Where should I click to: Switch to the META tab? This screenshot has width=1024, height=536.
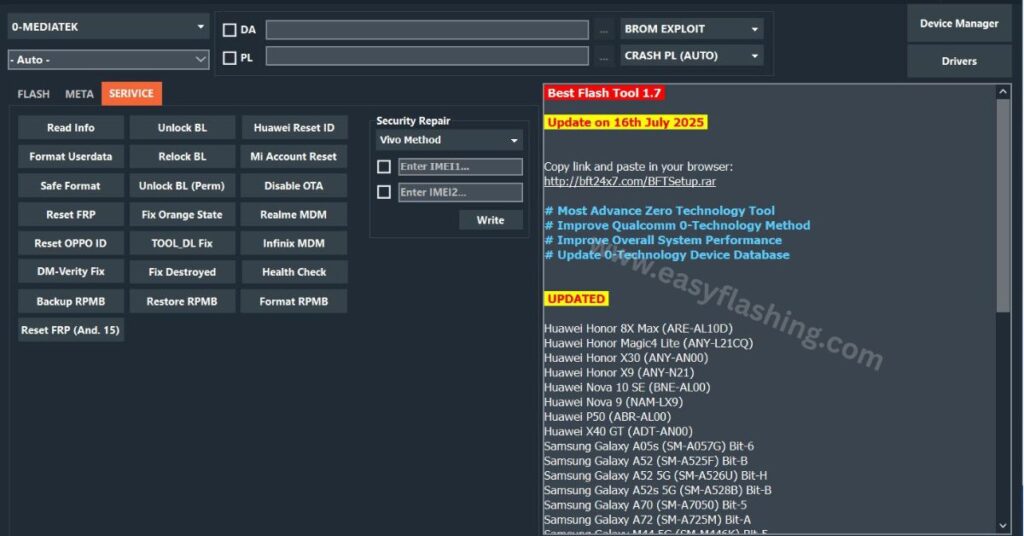coord(79,94)
